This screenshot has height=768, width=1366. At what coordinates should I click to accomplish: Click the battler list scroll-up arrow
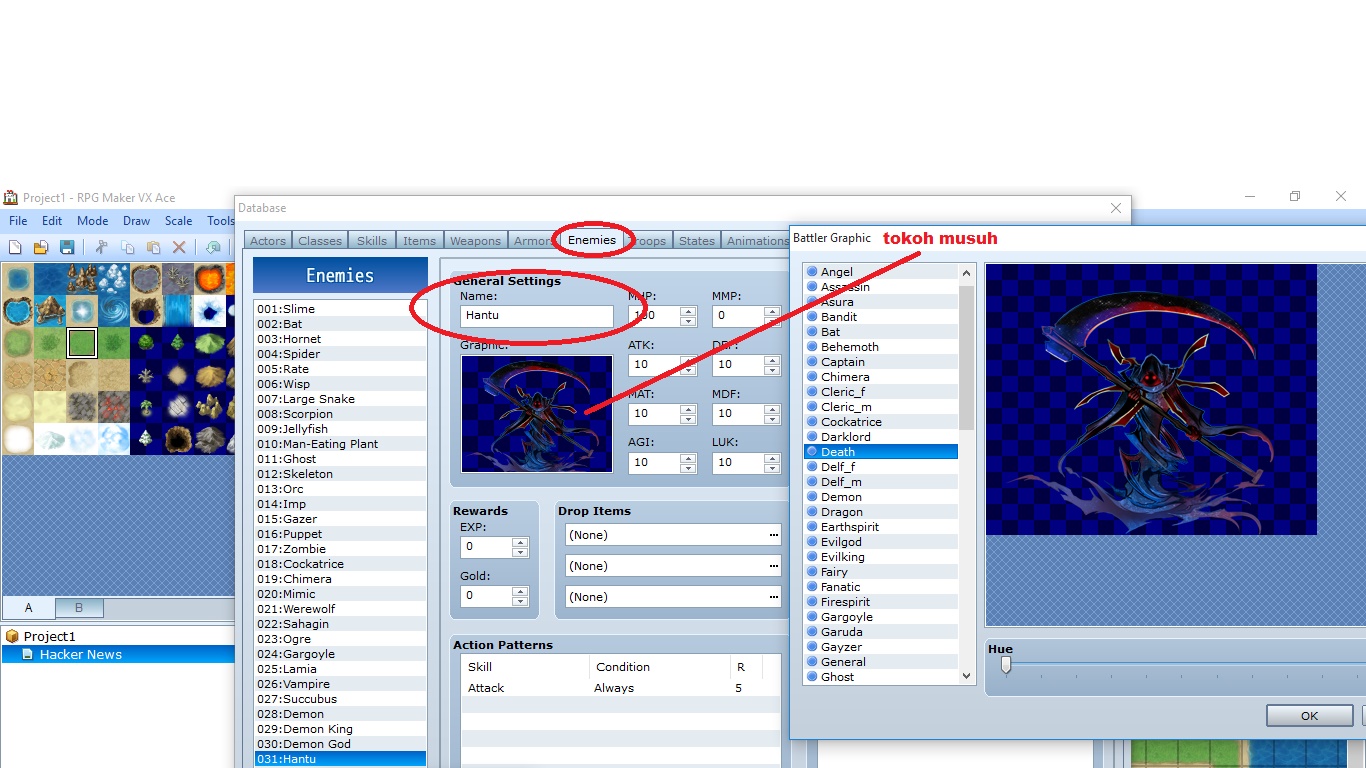(966, 272)
